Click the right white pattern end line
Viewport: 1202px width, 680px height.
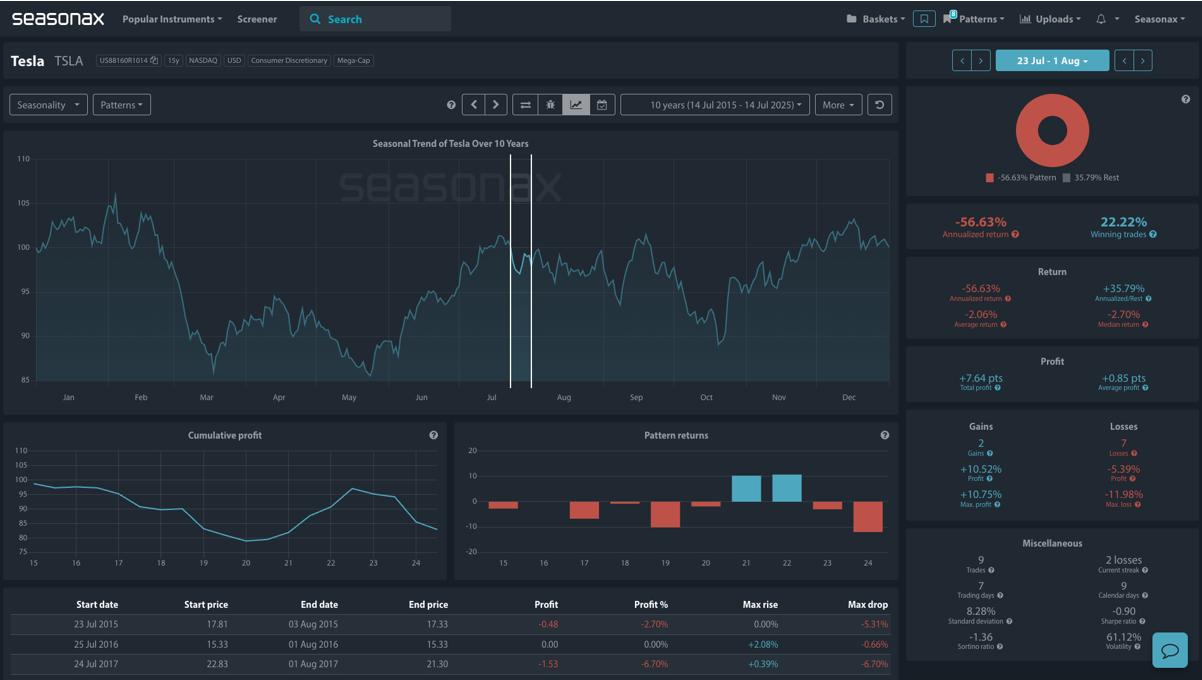pos(531,270)
